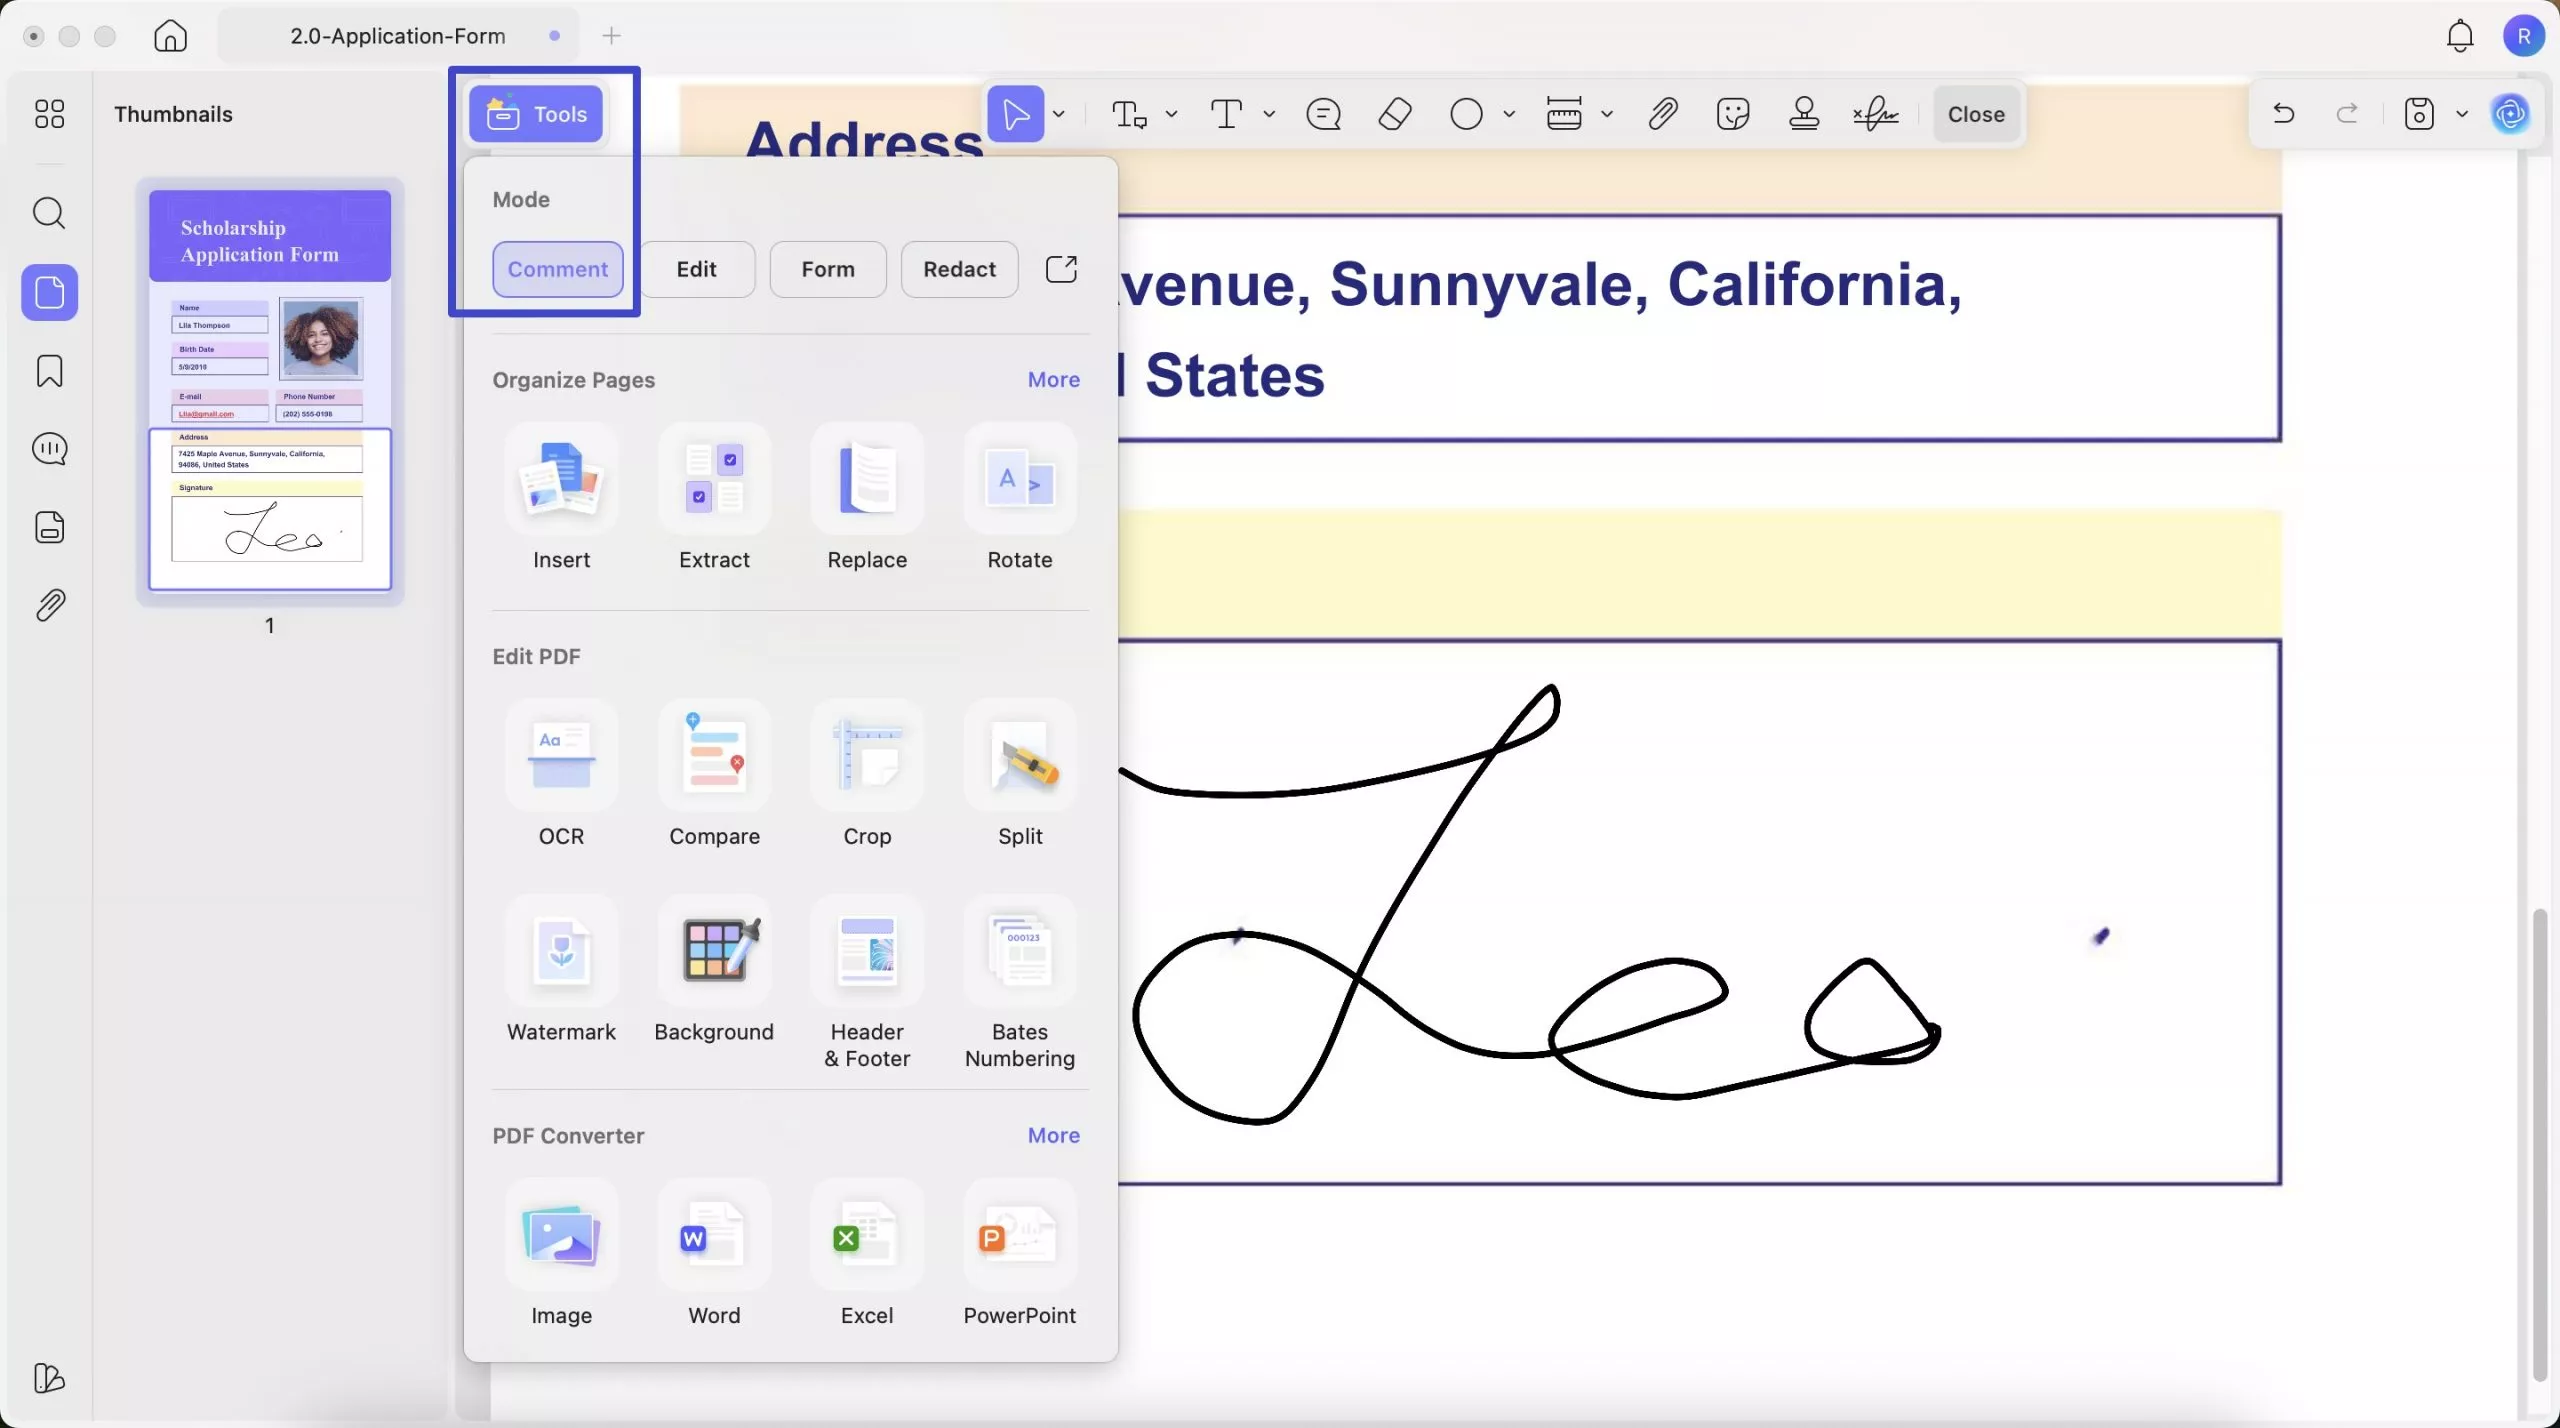Click the attachment paperclip tool in toolbar
Screen dimensions: 2560x1428
click(x=1663, y=114)
